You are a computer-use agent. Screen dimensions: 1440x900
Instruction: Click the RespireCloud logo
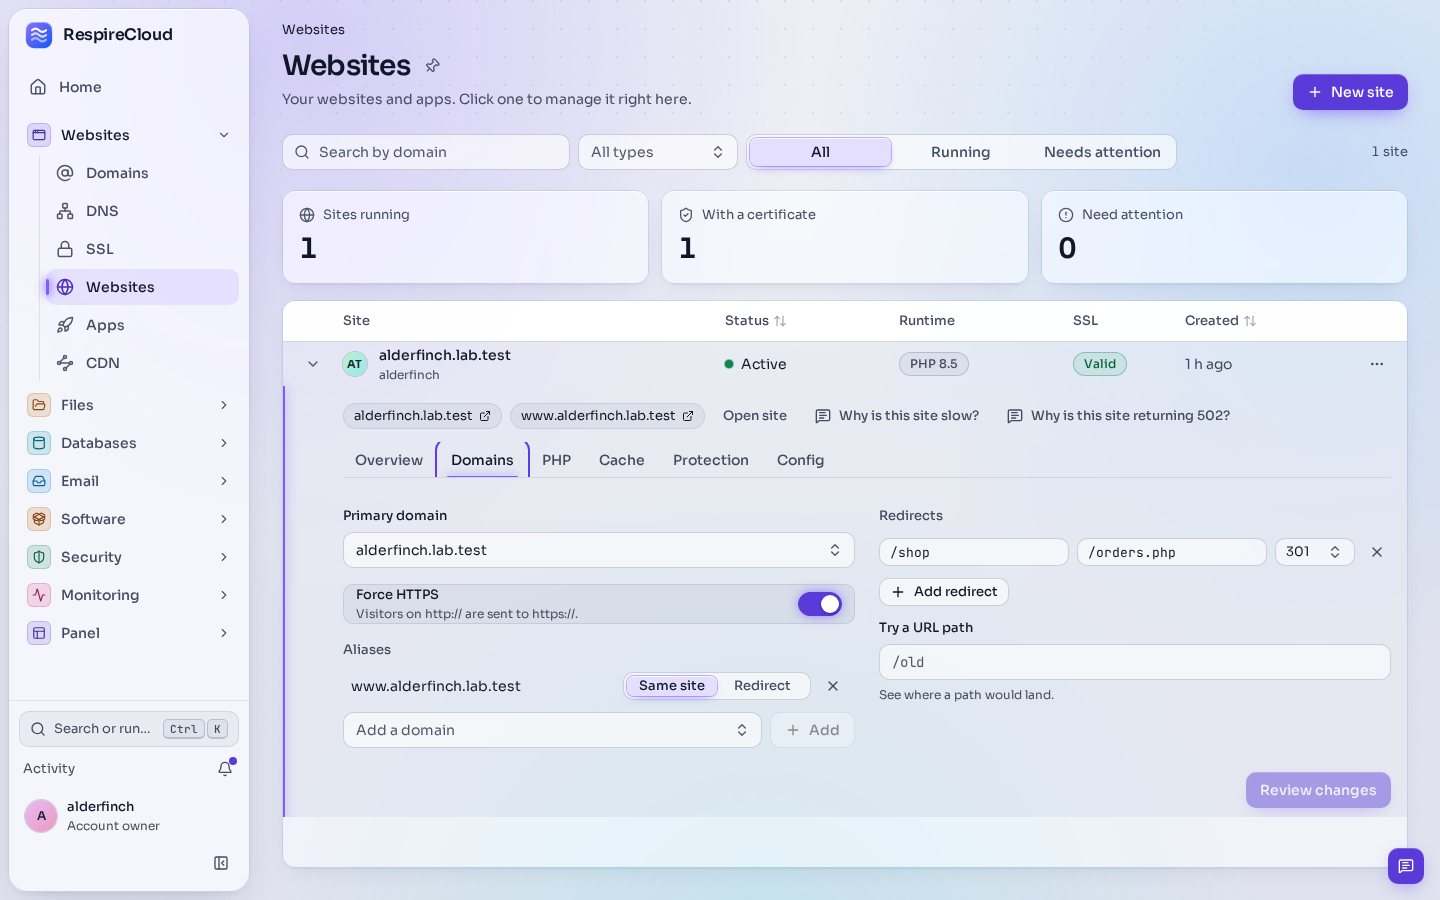click(39, 35)
